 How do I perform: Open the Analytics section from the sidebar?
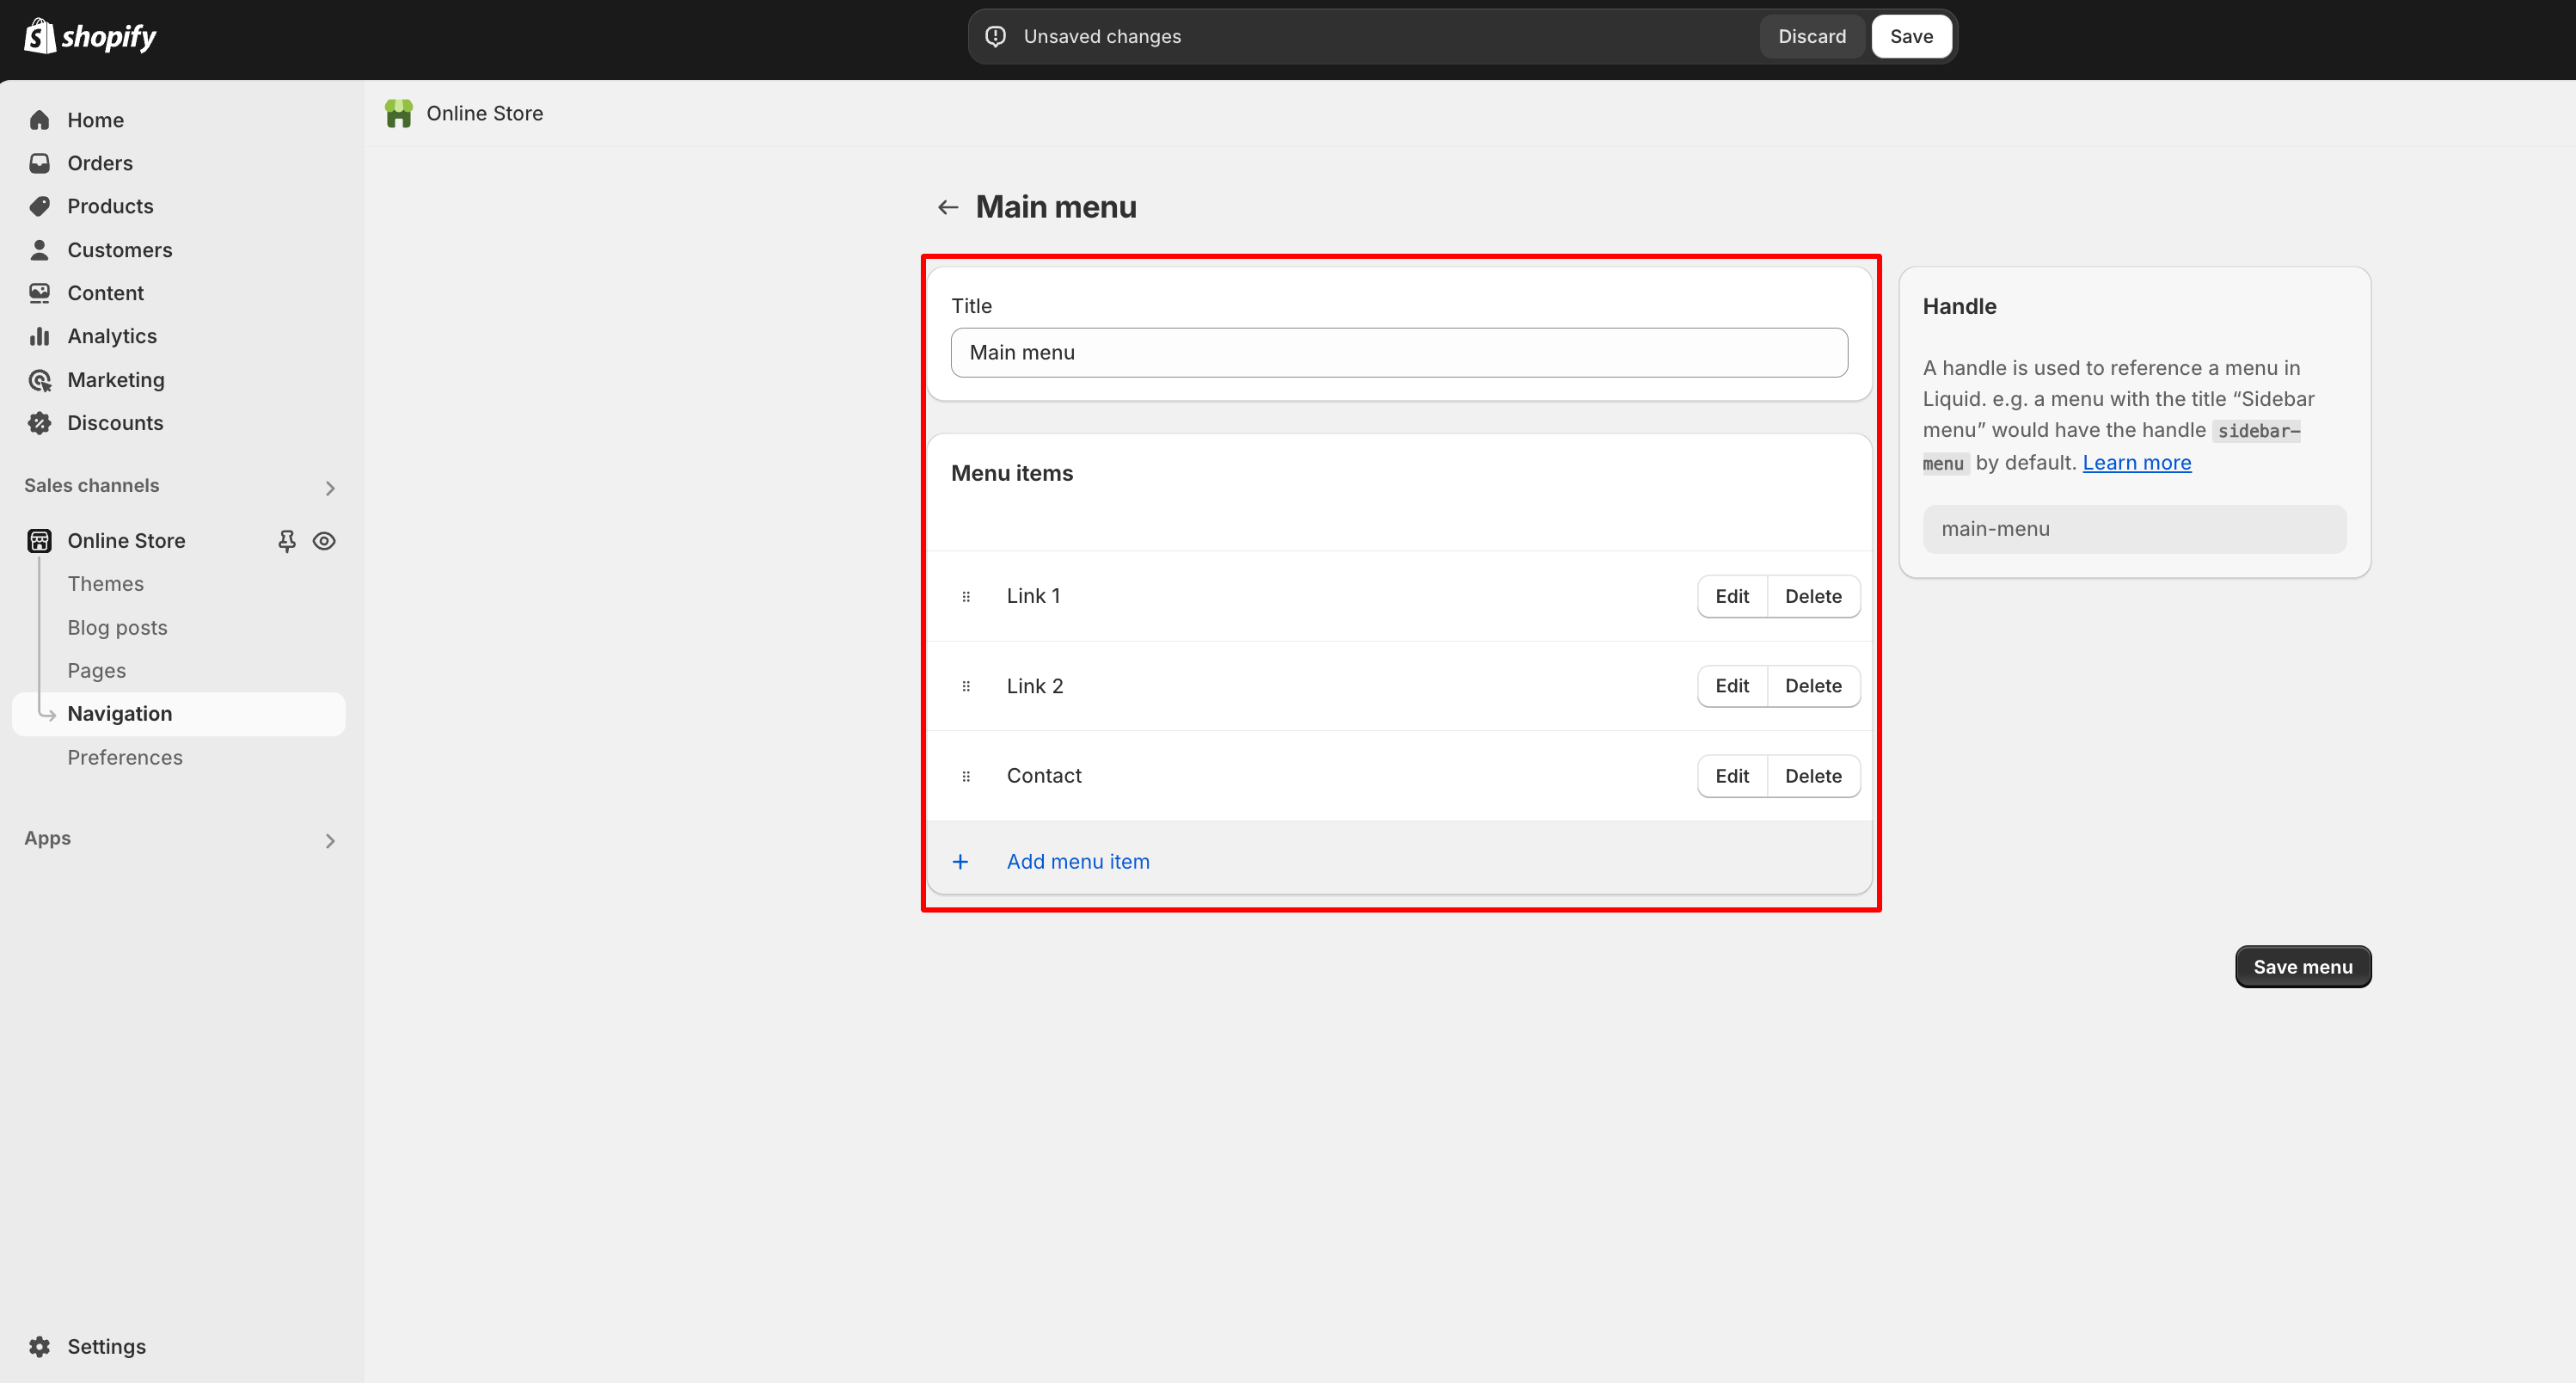point(112,336)
